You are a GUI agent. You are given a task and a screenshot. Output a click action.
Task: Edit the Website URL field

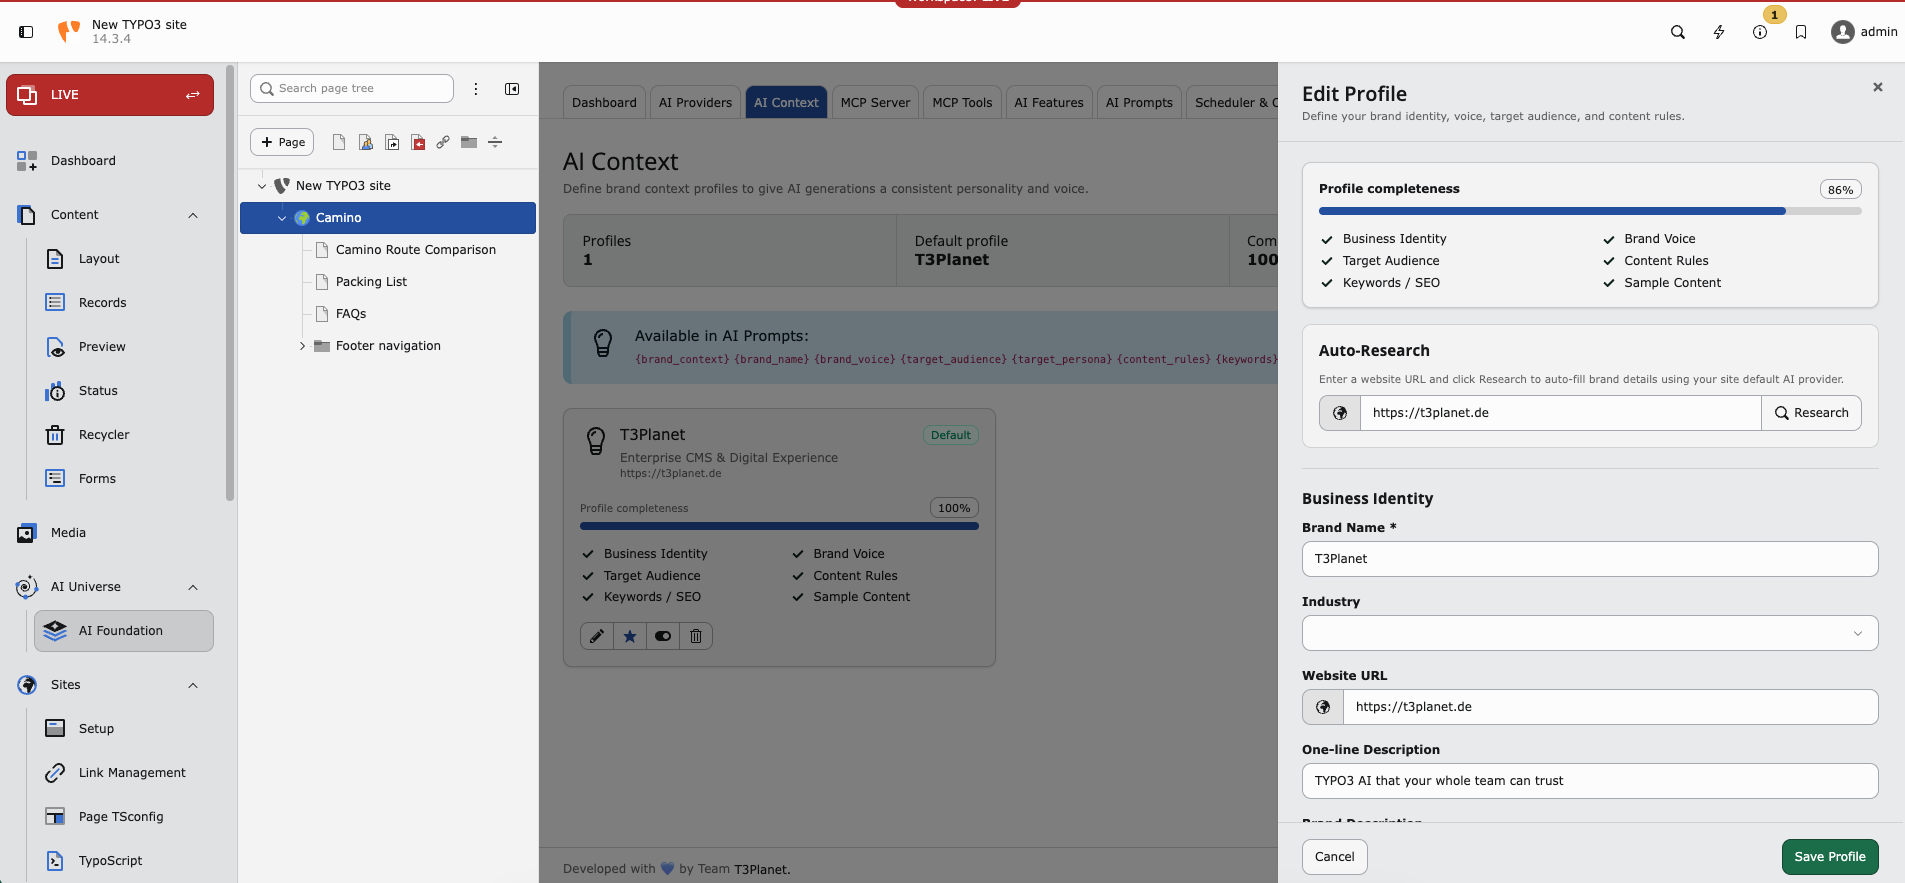1610,707
